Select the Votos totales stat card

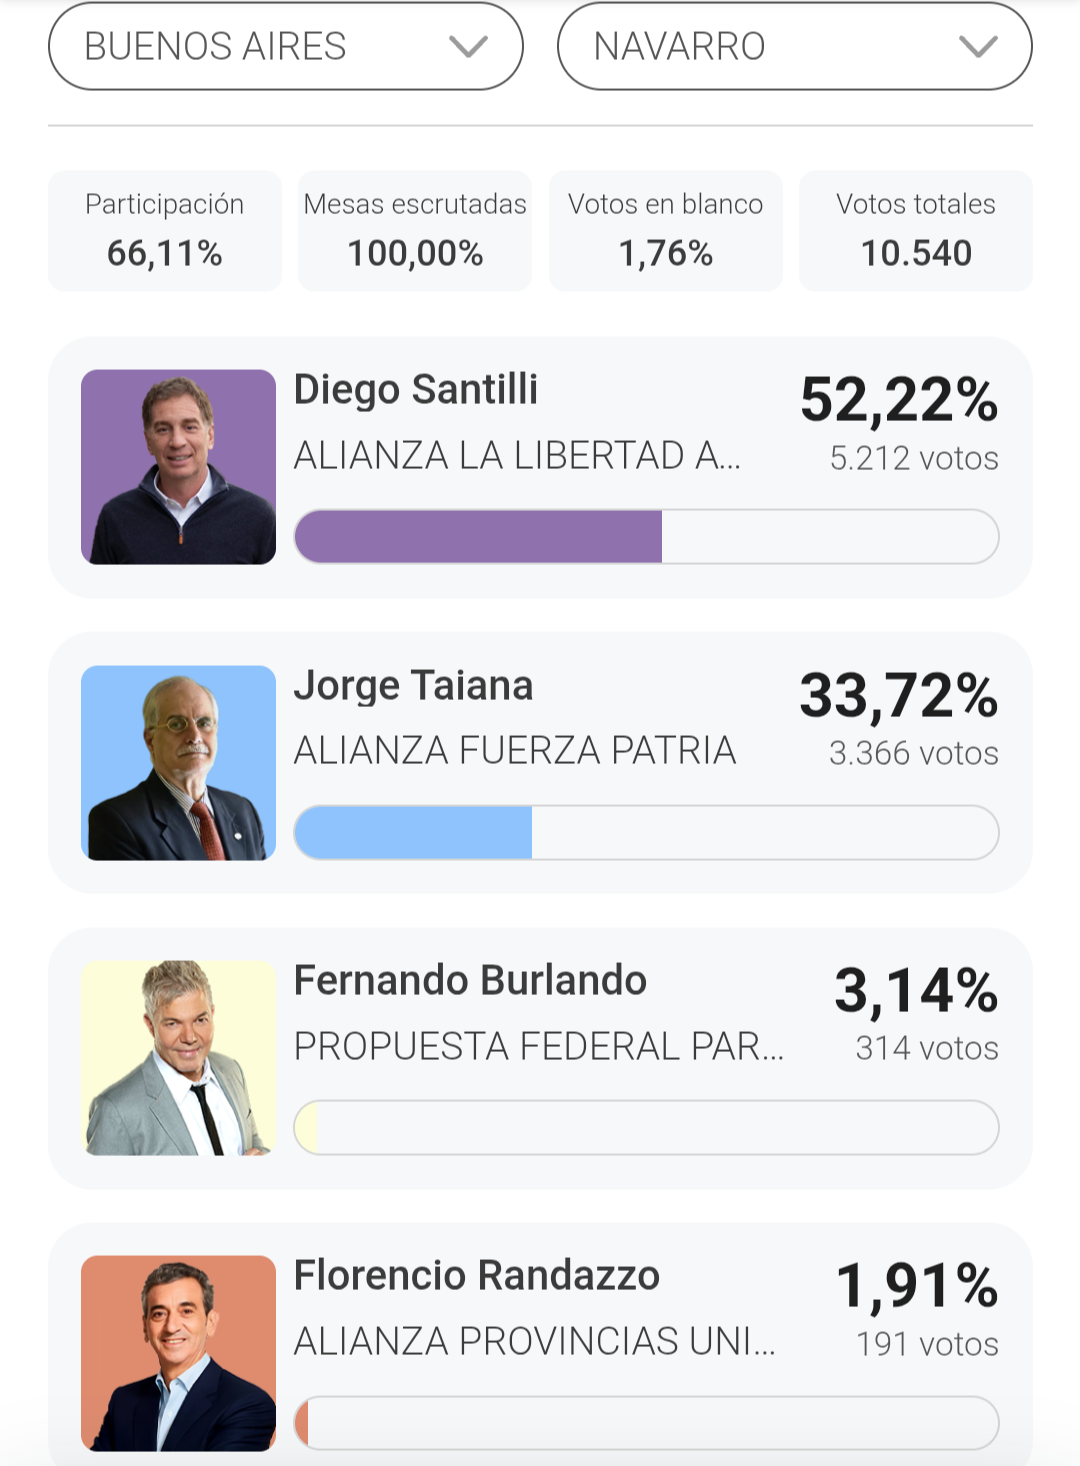pyautogui.click(x=916, y=231)
